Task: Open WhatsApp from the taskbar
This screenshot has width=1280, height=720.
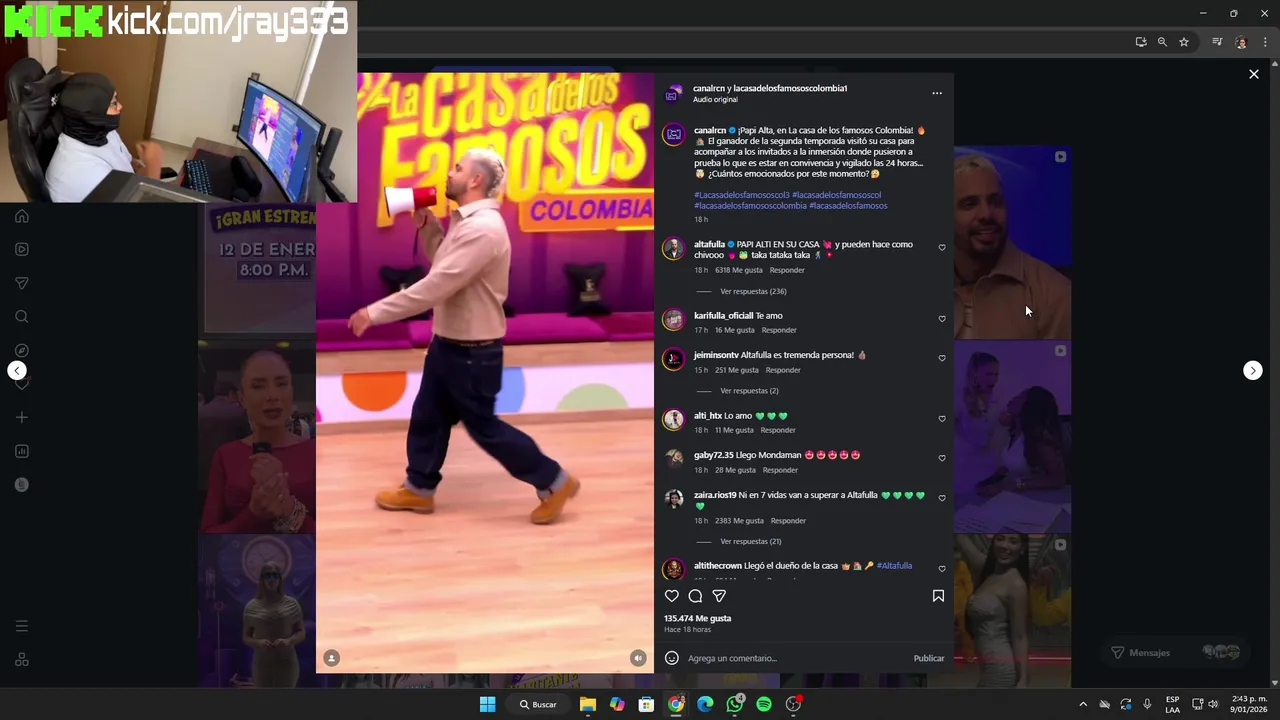Action: (735, 704)
